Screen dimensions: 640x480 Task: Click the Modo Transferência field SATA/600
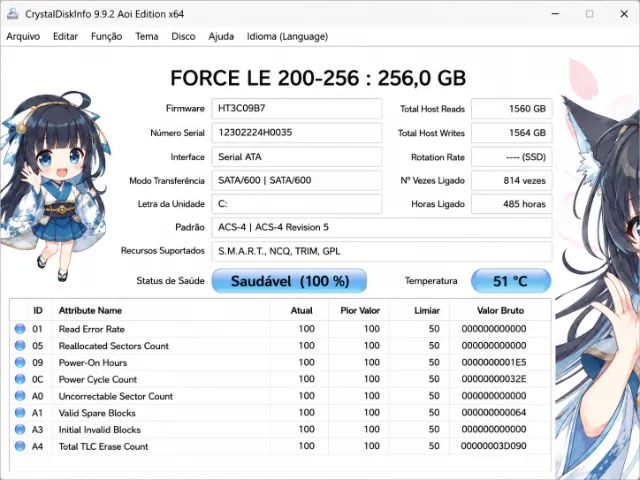pos(297,180)
